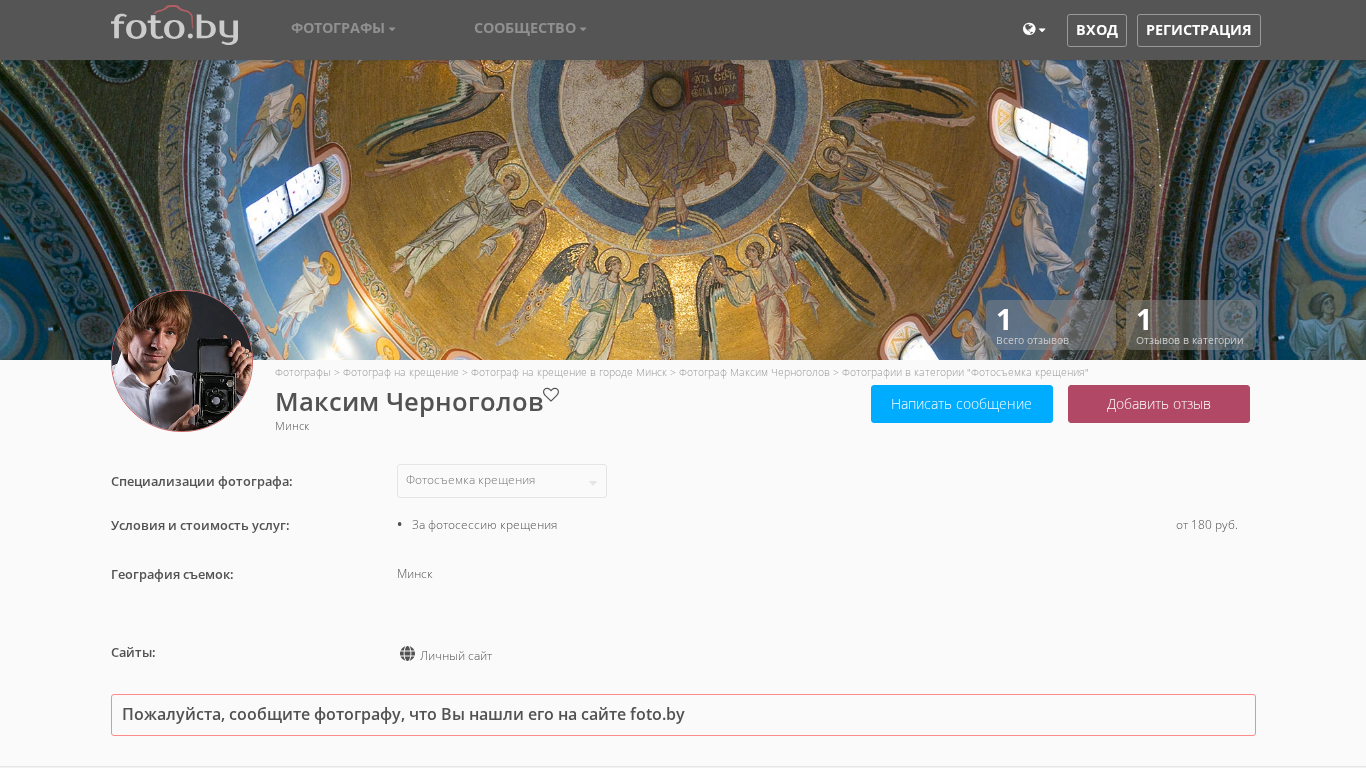Screen dimensions: 1366x768
Task: Go to the Фотографы breadcrumb
Action: click(x=303, y=372)
